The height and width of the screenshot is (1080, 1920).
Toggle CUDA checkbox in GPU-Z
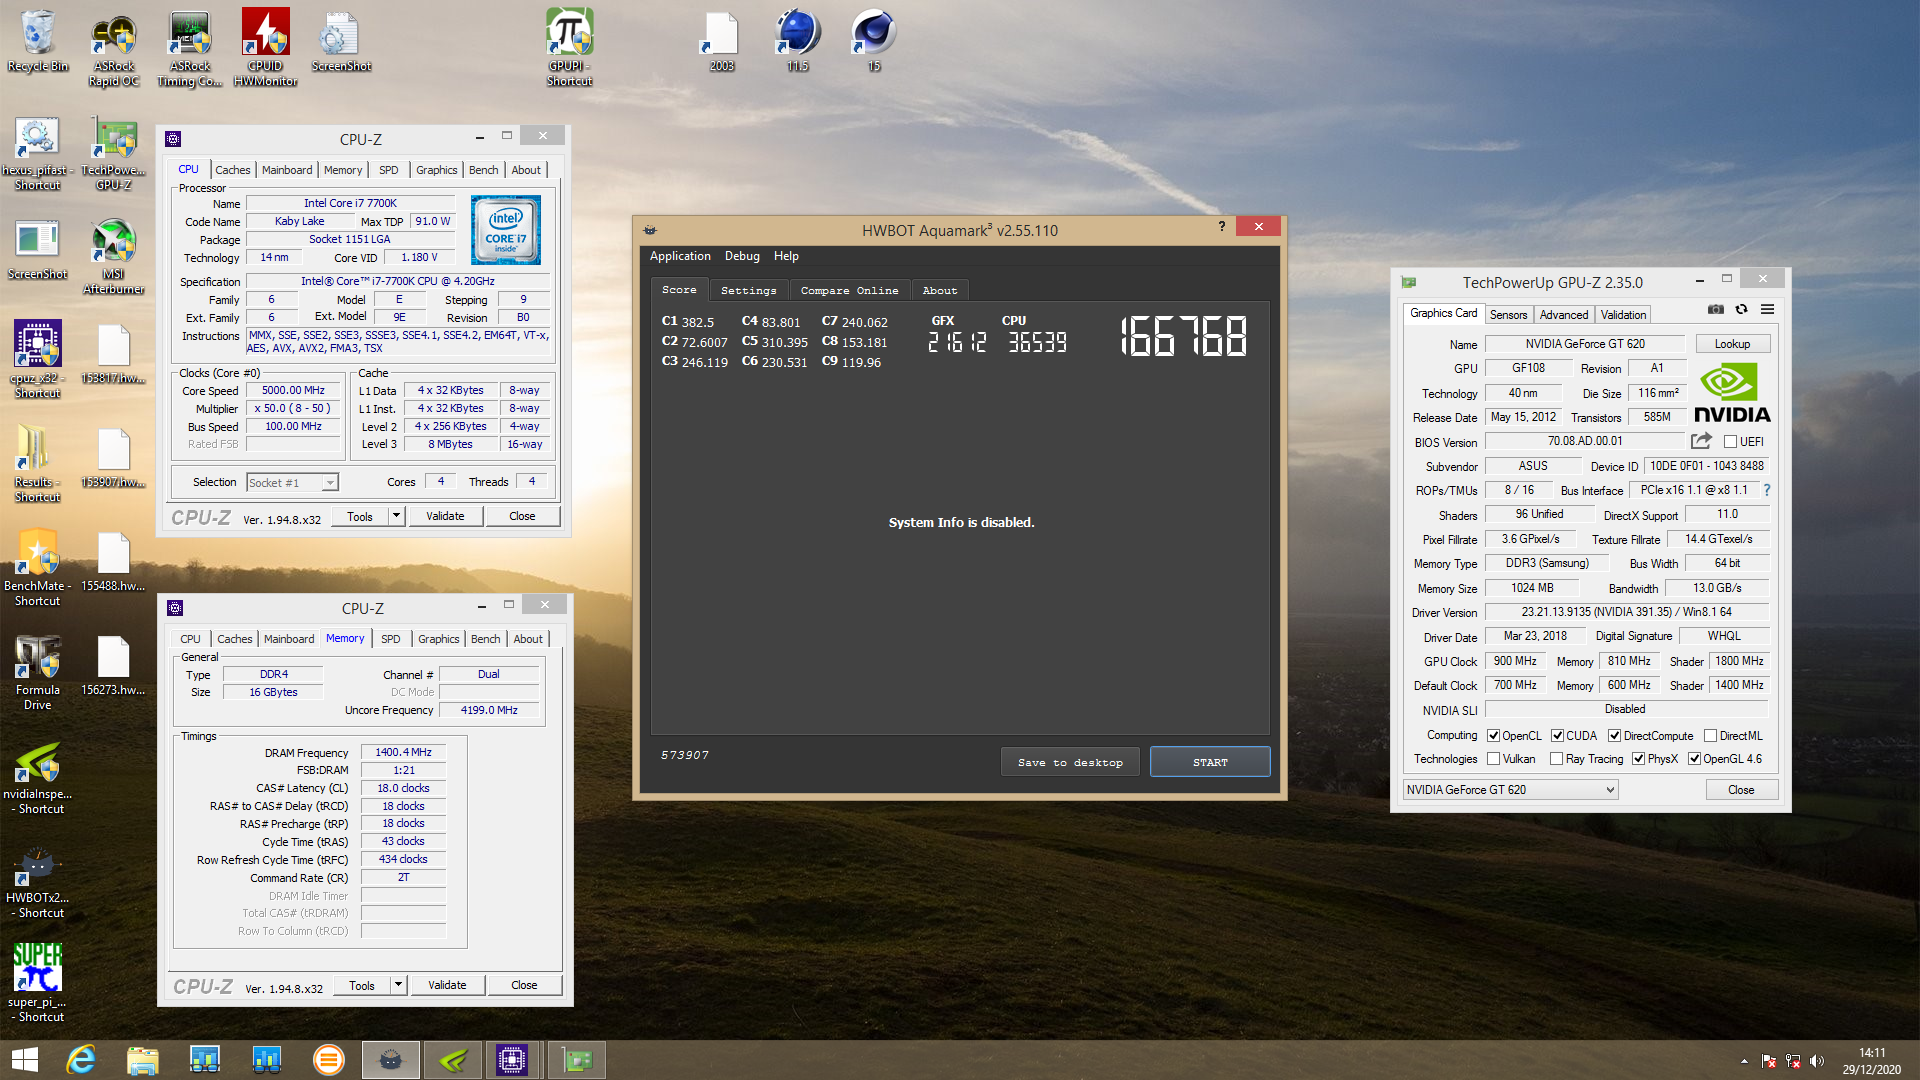point(1557,736)
